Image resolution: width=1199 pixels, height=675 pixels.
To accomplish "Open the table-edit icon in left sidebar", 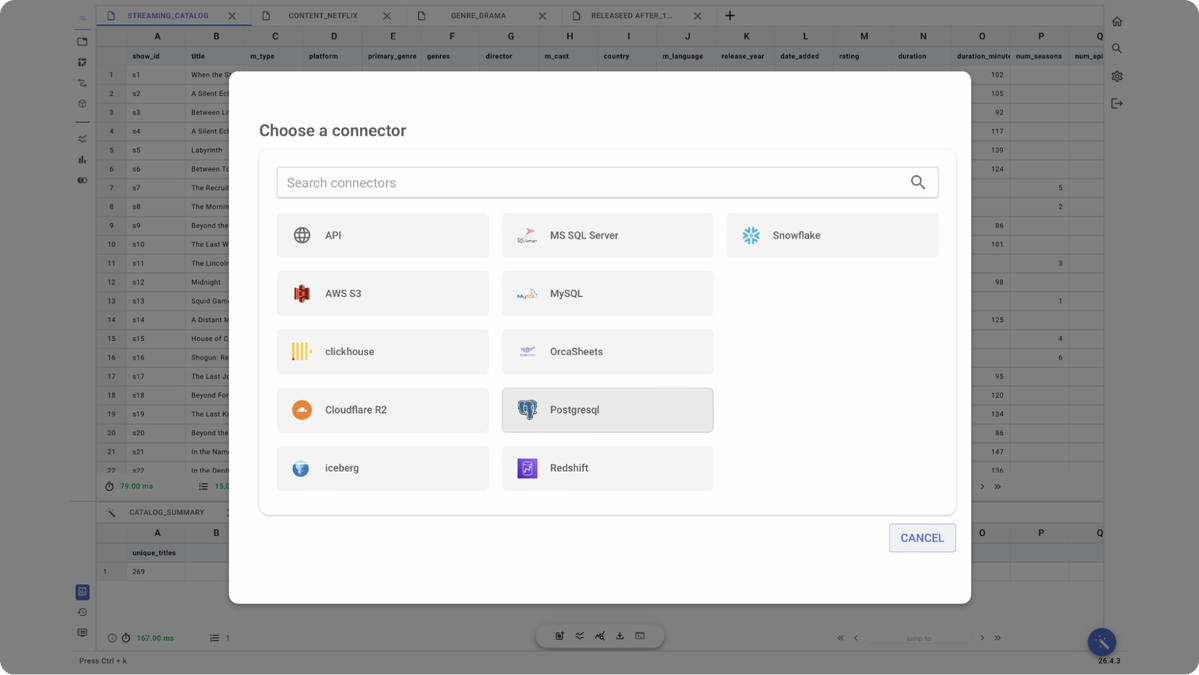I will pos(83,63).
